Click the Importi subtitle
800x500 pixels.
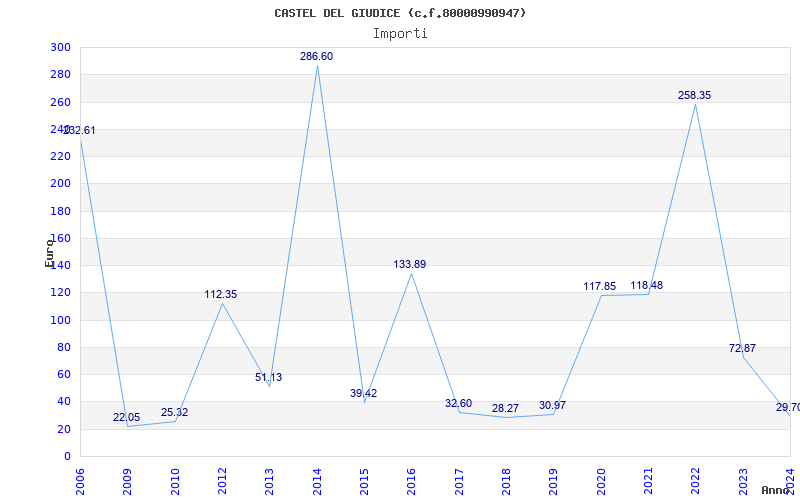(400, 34)
